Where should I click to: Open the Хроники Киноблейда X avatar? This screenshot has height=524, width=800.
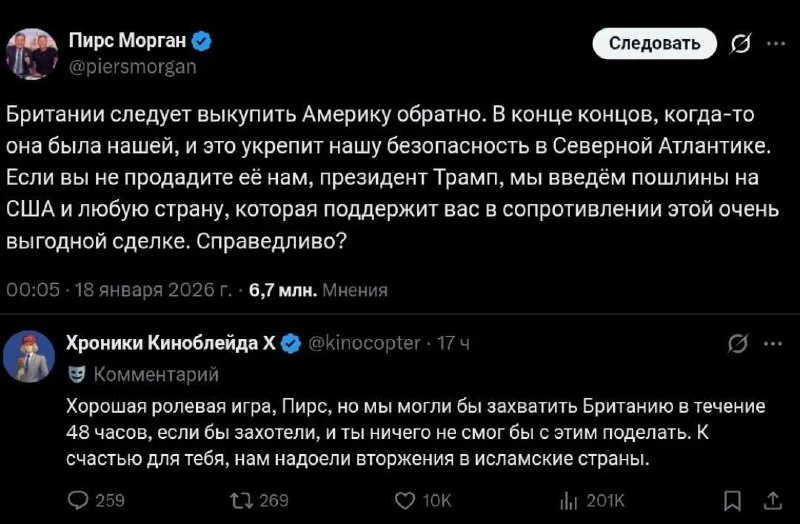click(29, 355)
